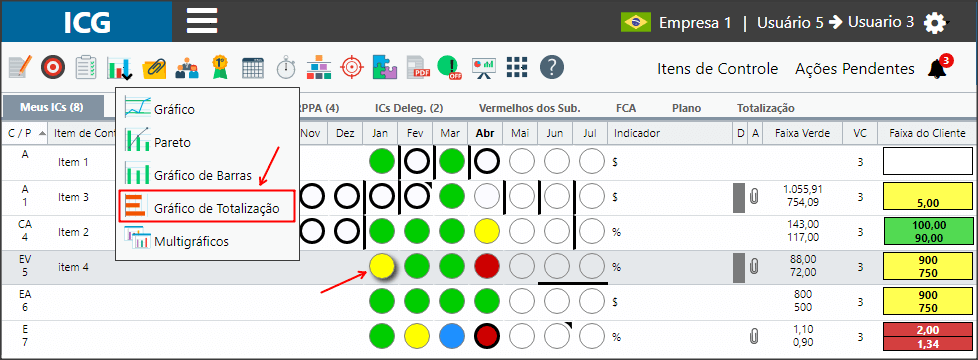The image size is (978, 360).
Task: Open Vermelhos dos Sub. tab
Action: [x=530, y=108]
